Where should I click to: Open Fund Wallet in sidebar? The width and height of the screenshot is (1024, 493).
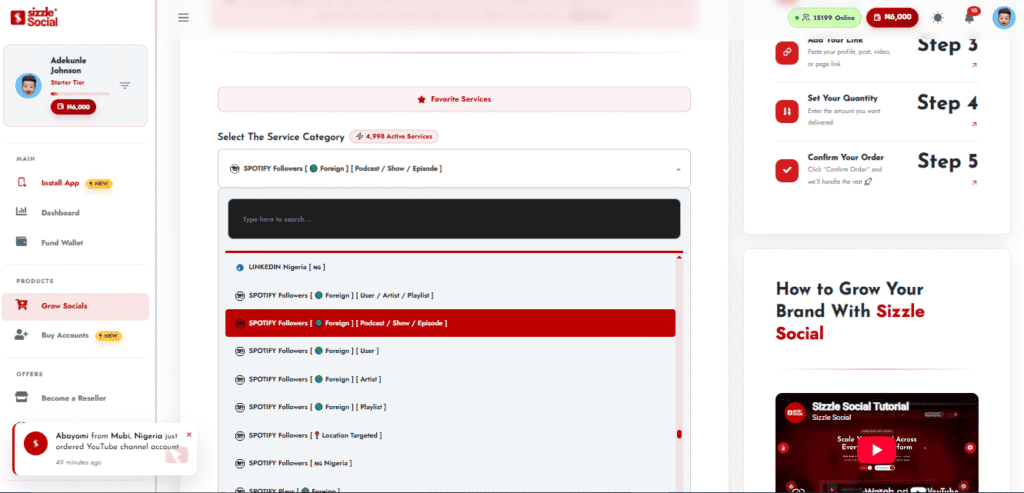62,243
